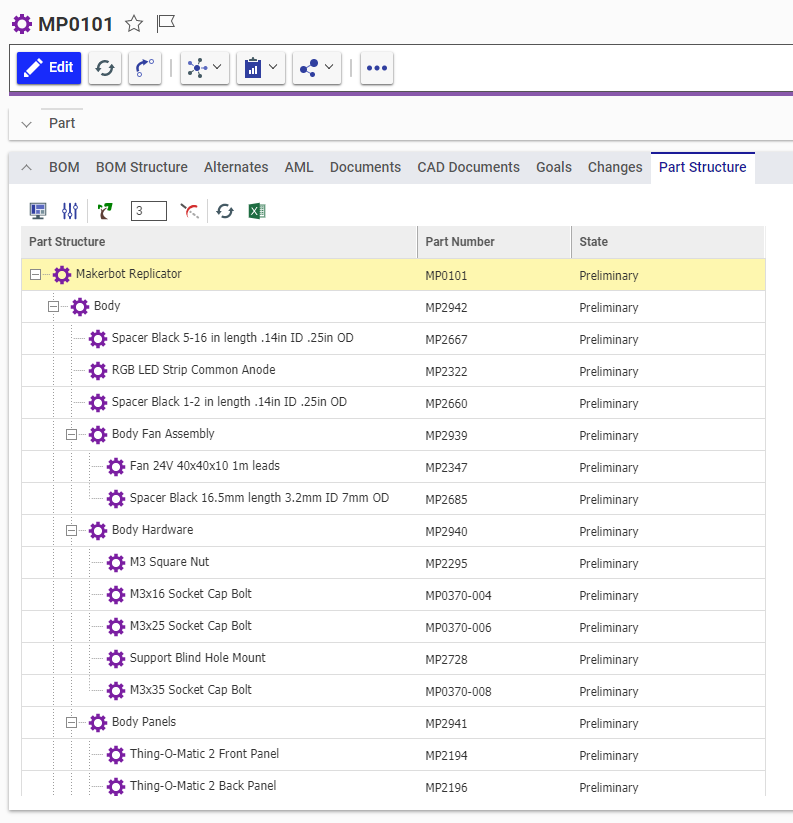The width and height of the screenshot is (793, 823).
Task: Select the Body Fan Assembly item
Action: click(163, 434)
